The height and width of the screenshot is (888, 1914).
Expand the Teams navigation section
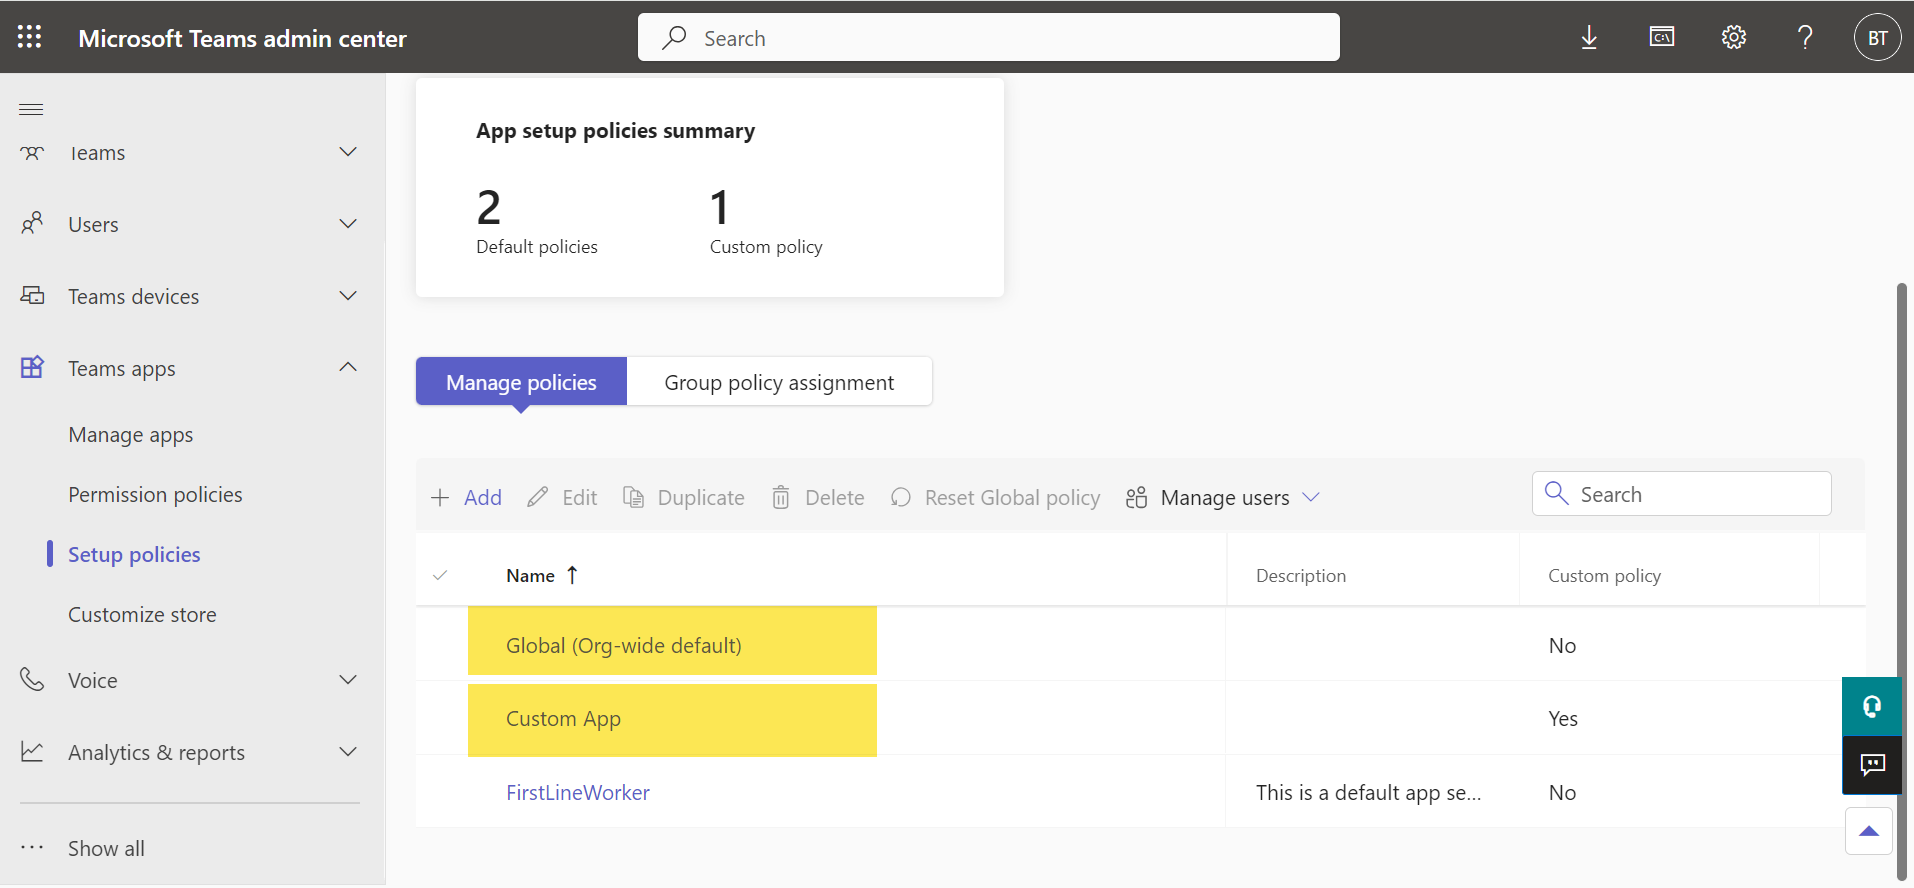click(x=348, y=152)
